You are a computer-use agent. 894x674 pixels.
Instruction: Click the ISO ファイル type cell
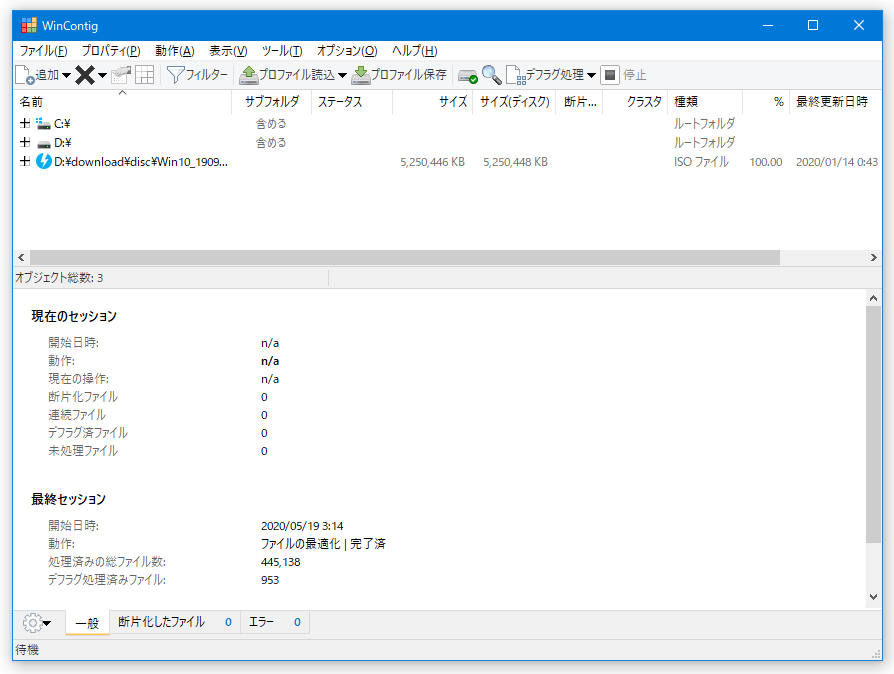701,162
